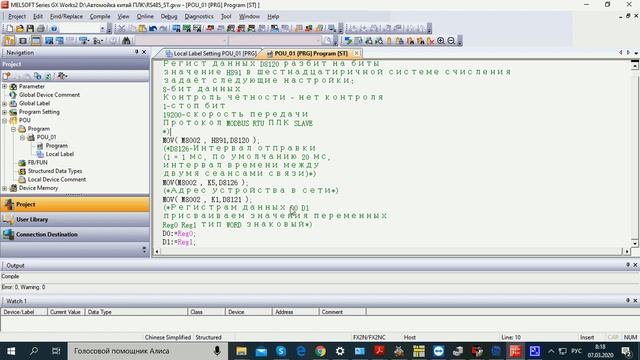The width and height of the screenshot is (640, 360).
Task: Click the blue-green arrows convert icon
Action: pyautogui.click(x=348, y=41)
